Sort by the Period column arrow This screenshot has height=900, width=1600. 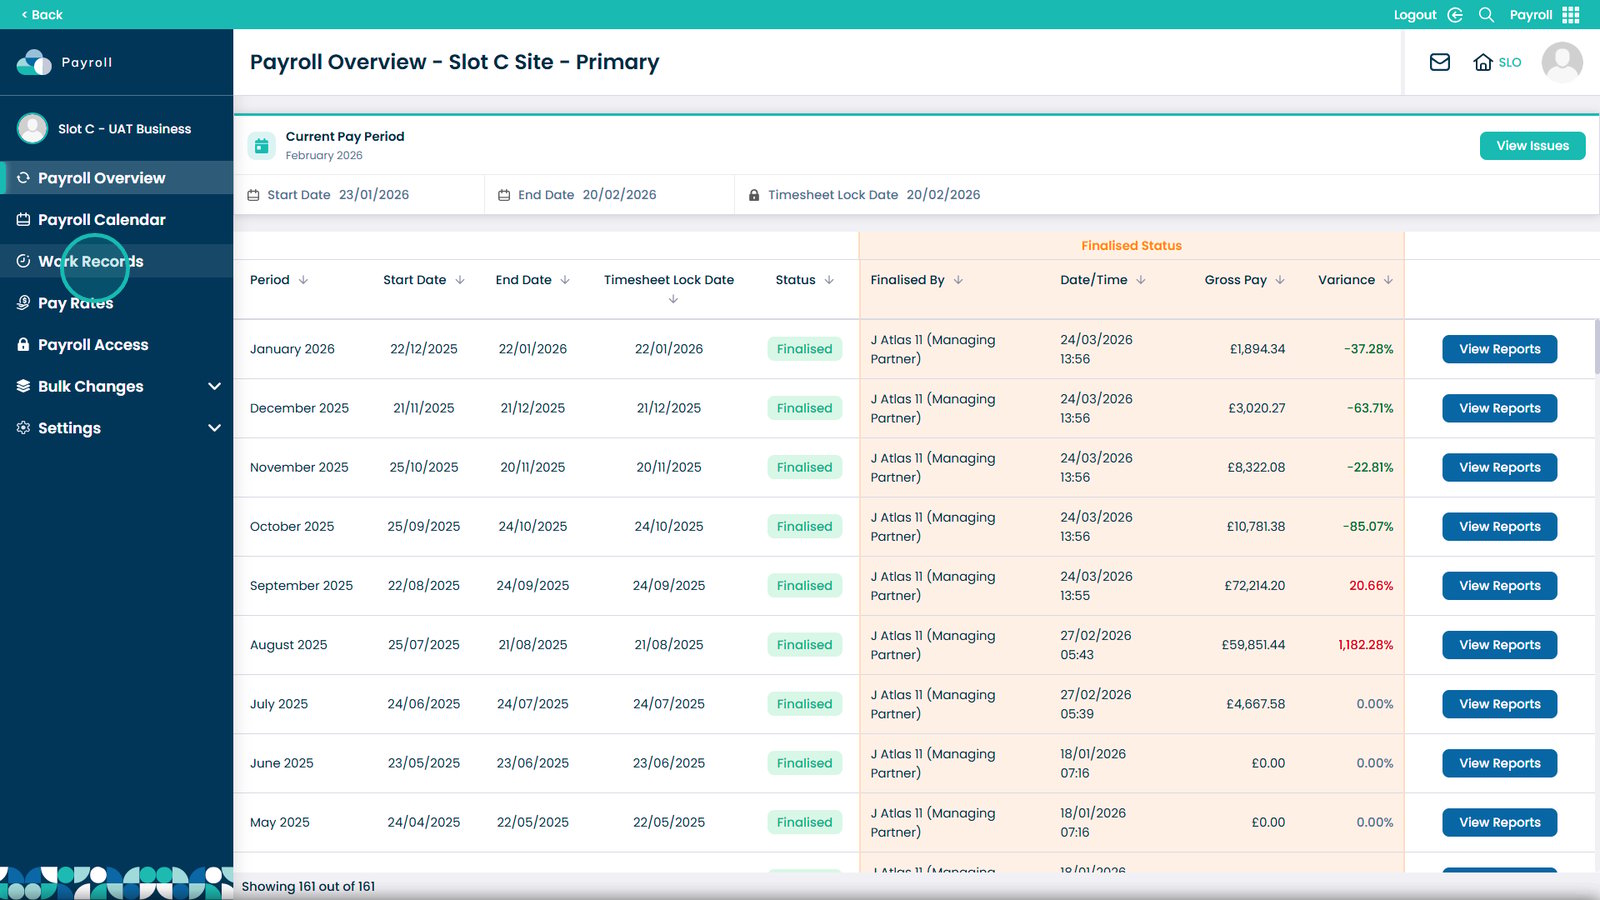pos(303,280)
